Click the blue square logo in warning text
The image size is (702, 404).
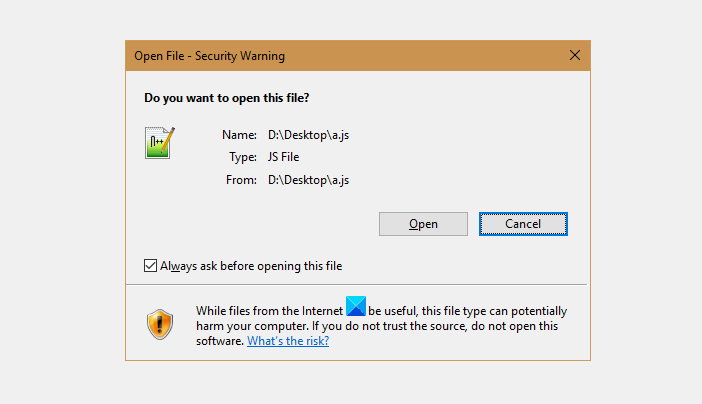[355, 311]
